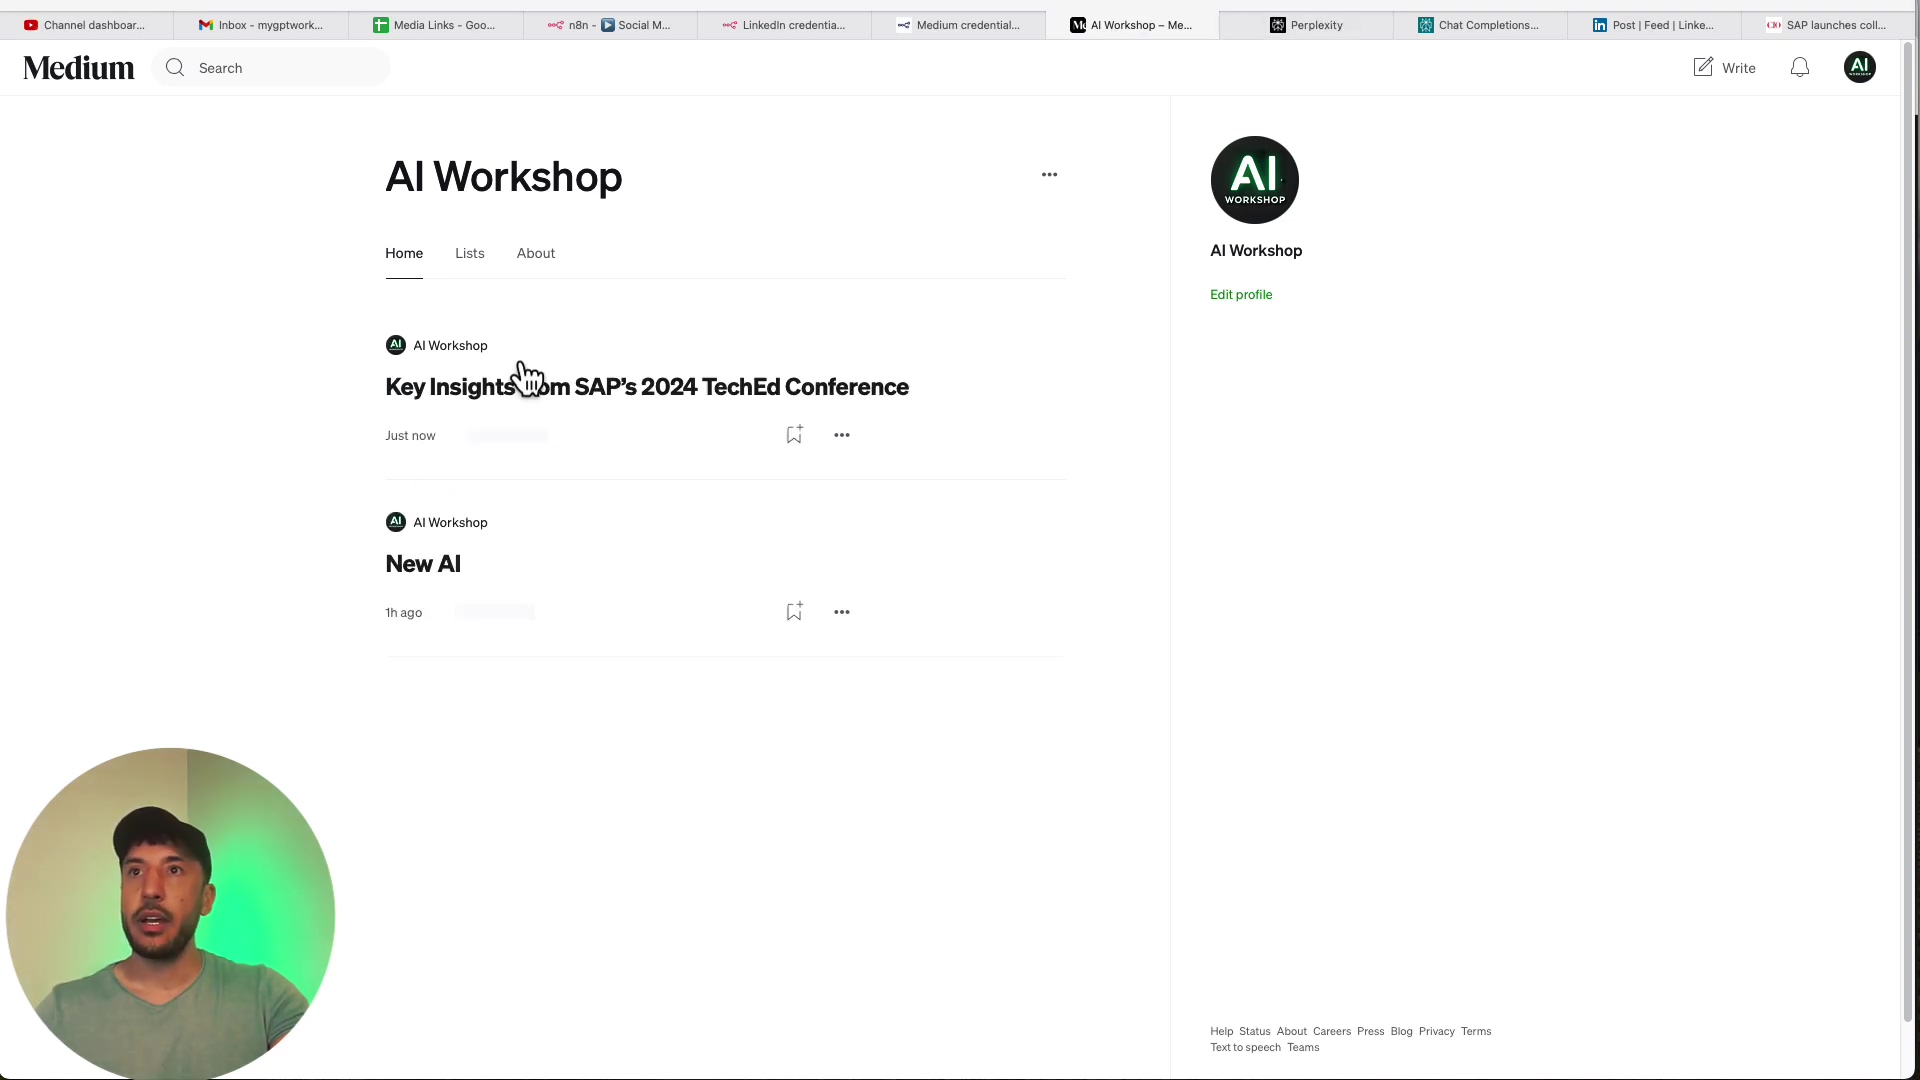Click author avatar above SAP story
Image resolution: width=1920 pixels, height=1080 pixels.
click(x=396, y=345)
